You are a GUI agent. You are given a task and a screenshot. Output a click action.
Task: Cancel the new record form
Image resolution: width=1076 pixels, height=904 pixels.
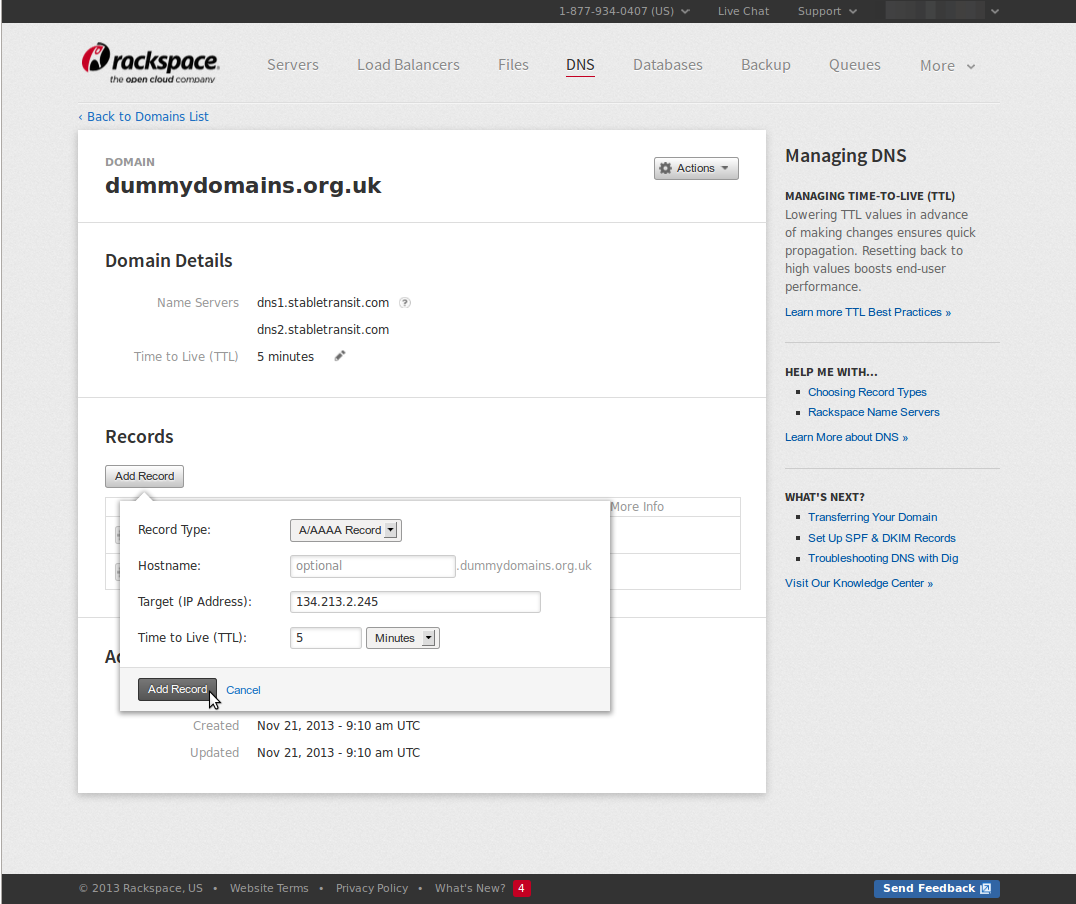tap(243, 690)
